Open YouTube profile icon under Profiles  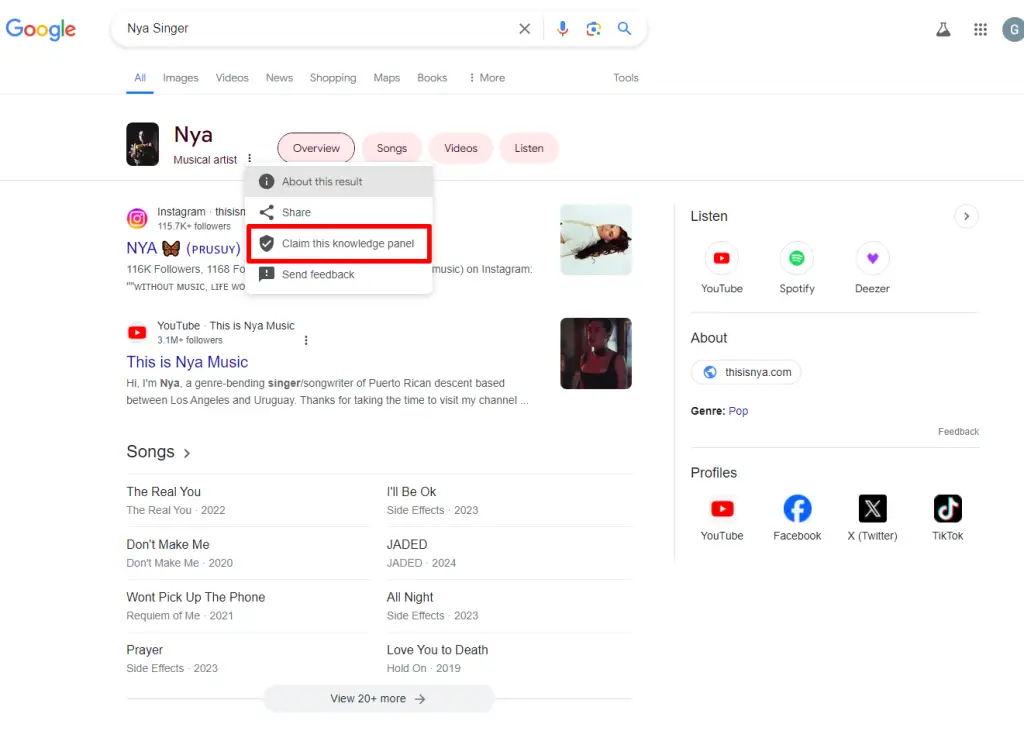(x=722, y=509)
